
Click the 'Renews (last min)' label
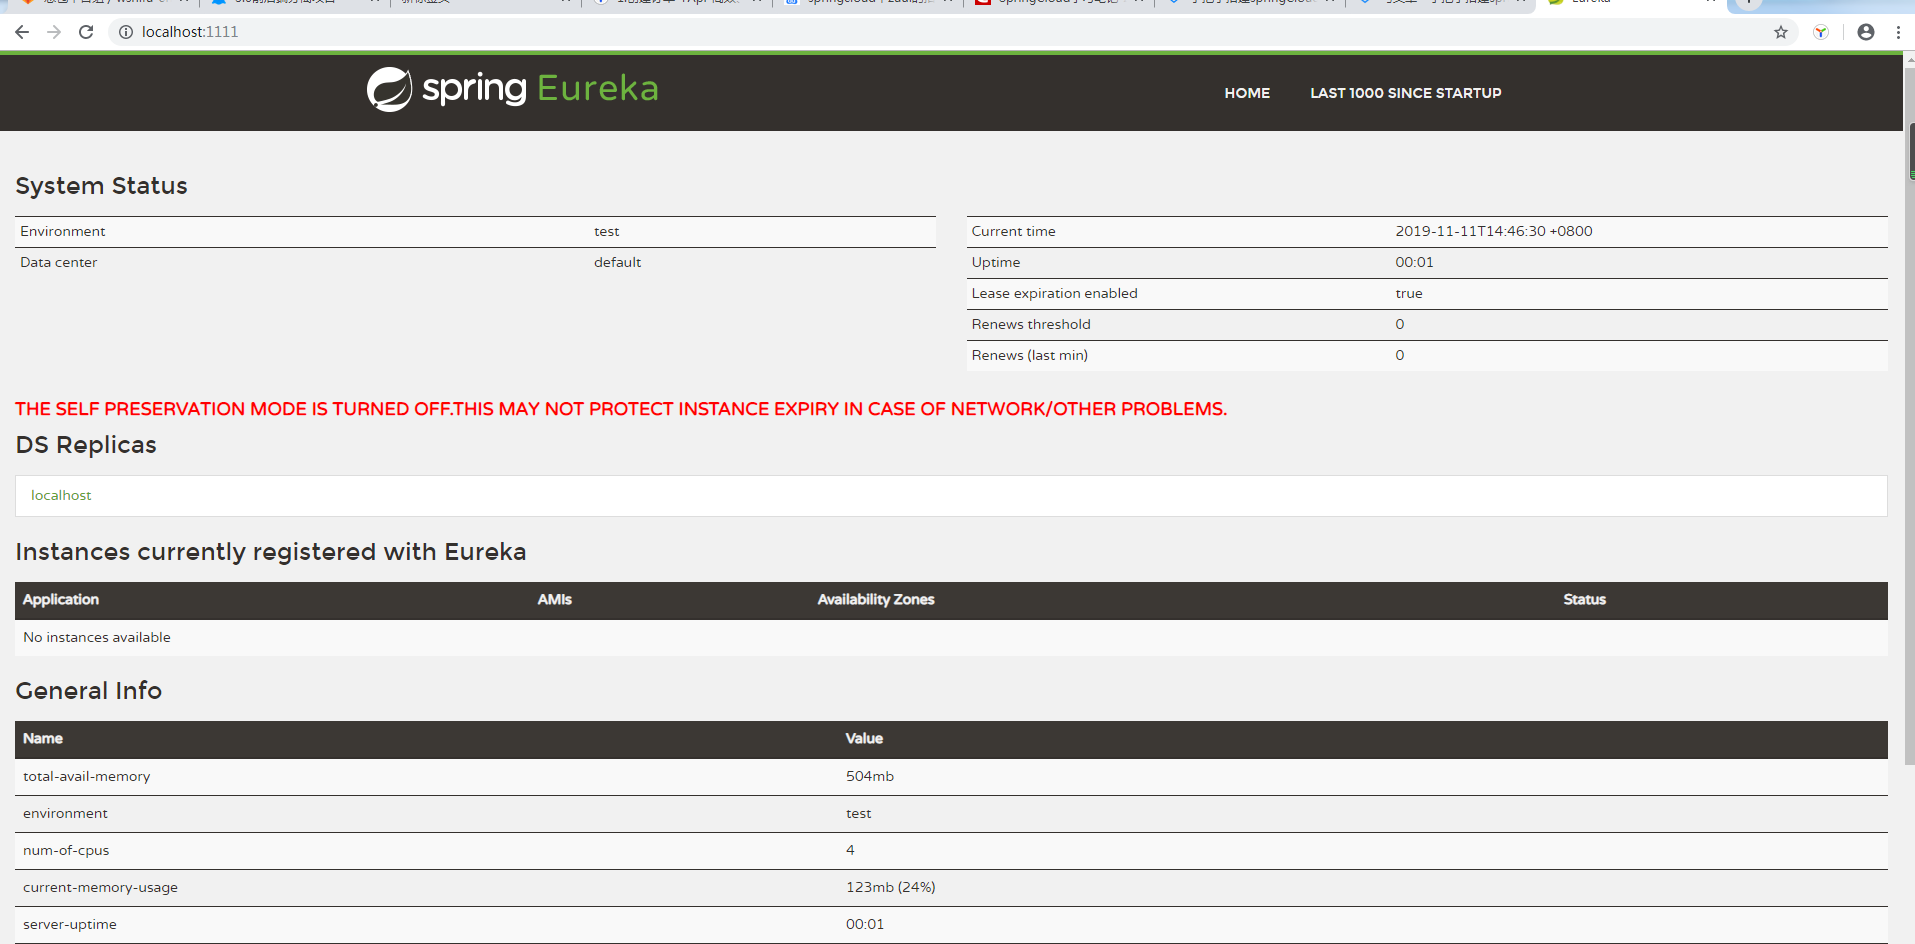[1030, 355]
